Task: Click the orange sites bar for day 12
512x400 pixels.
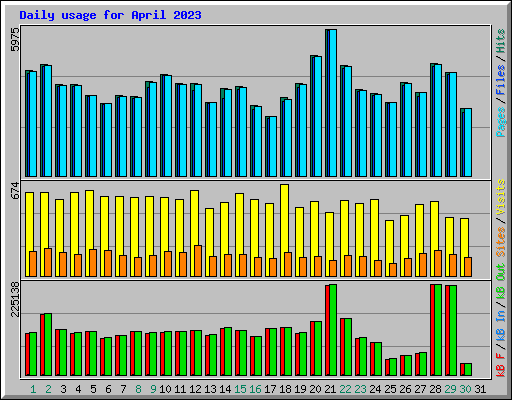Action: tap(198, 261)
